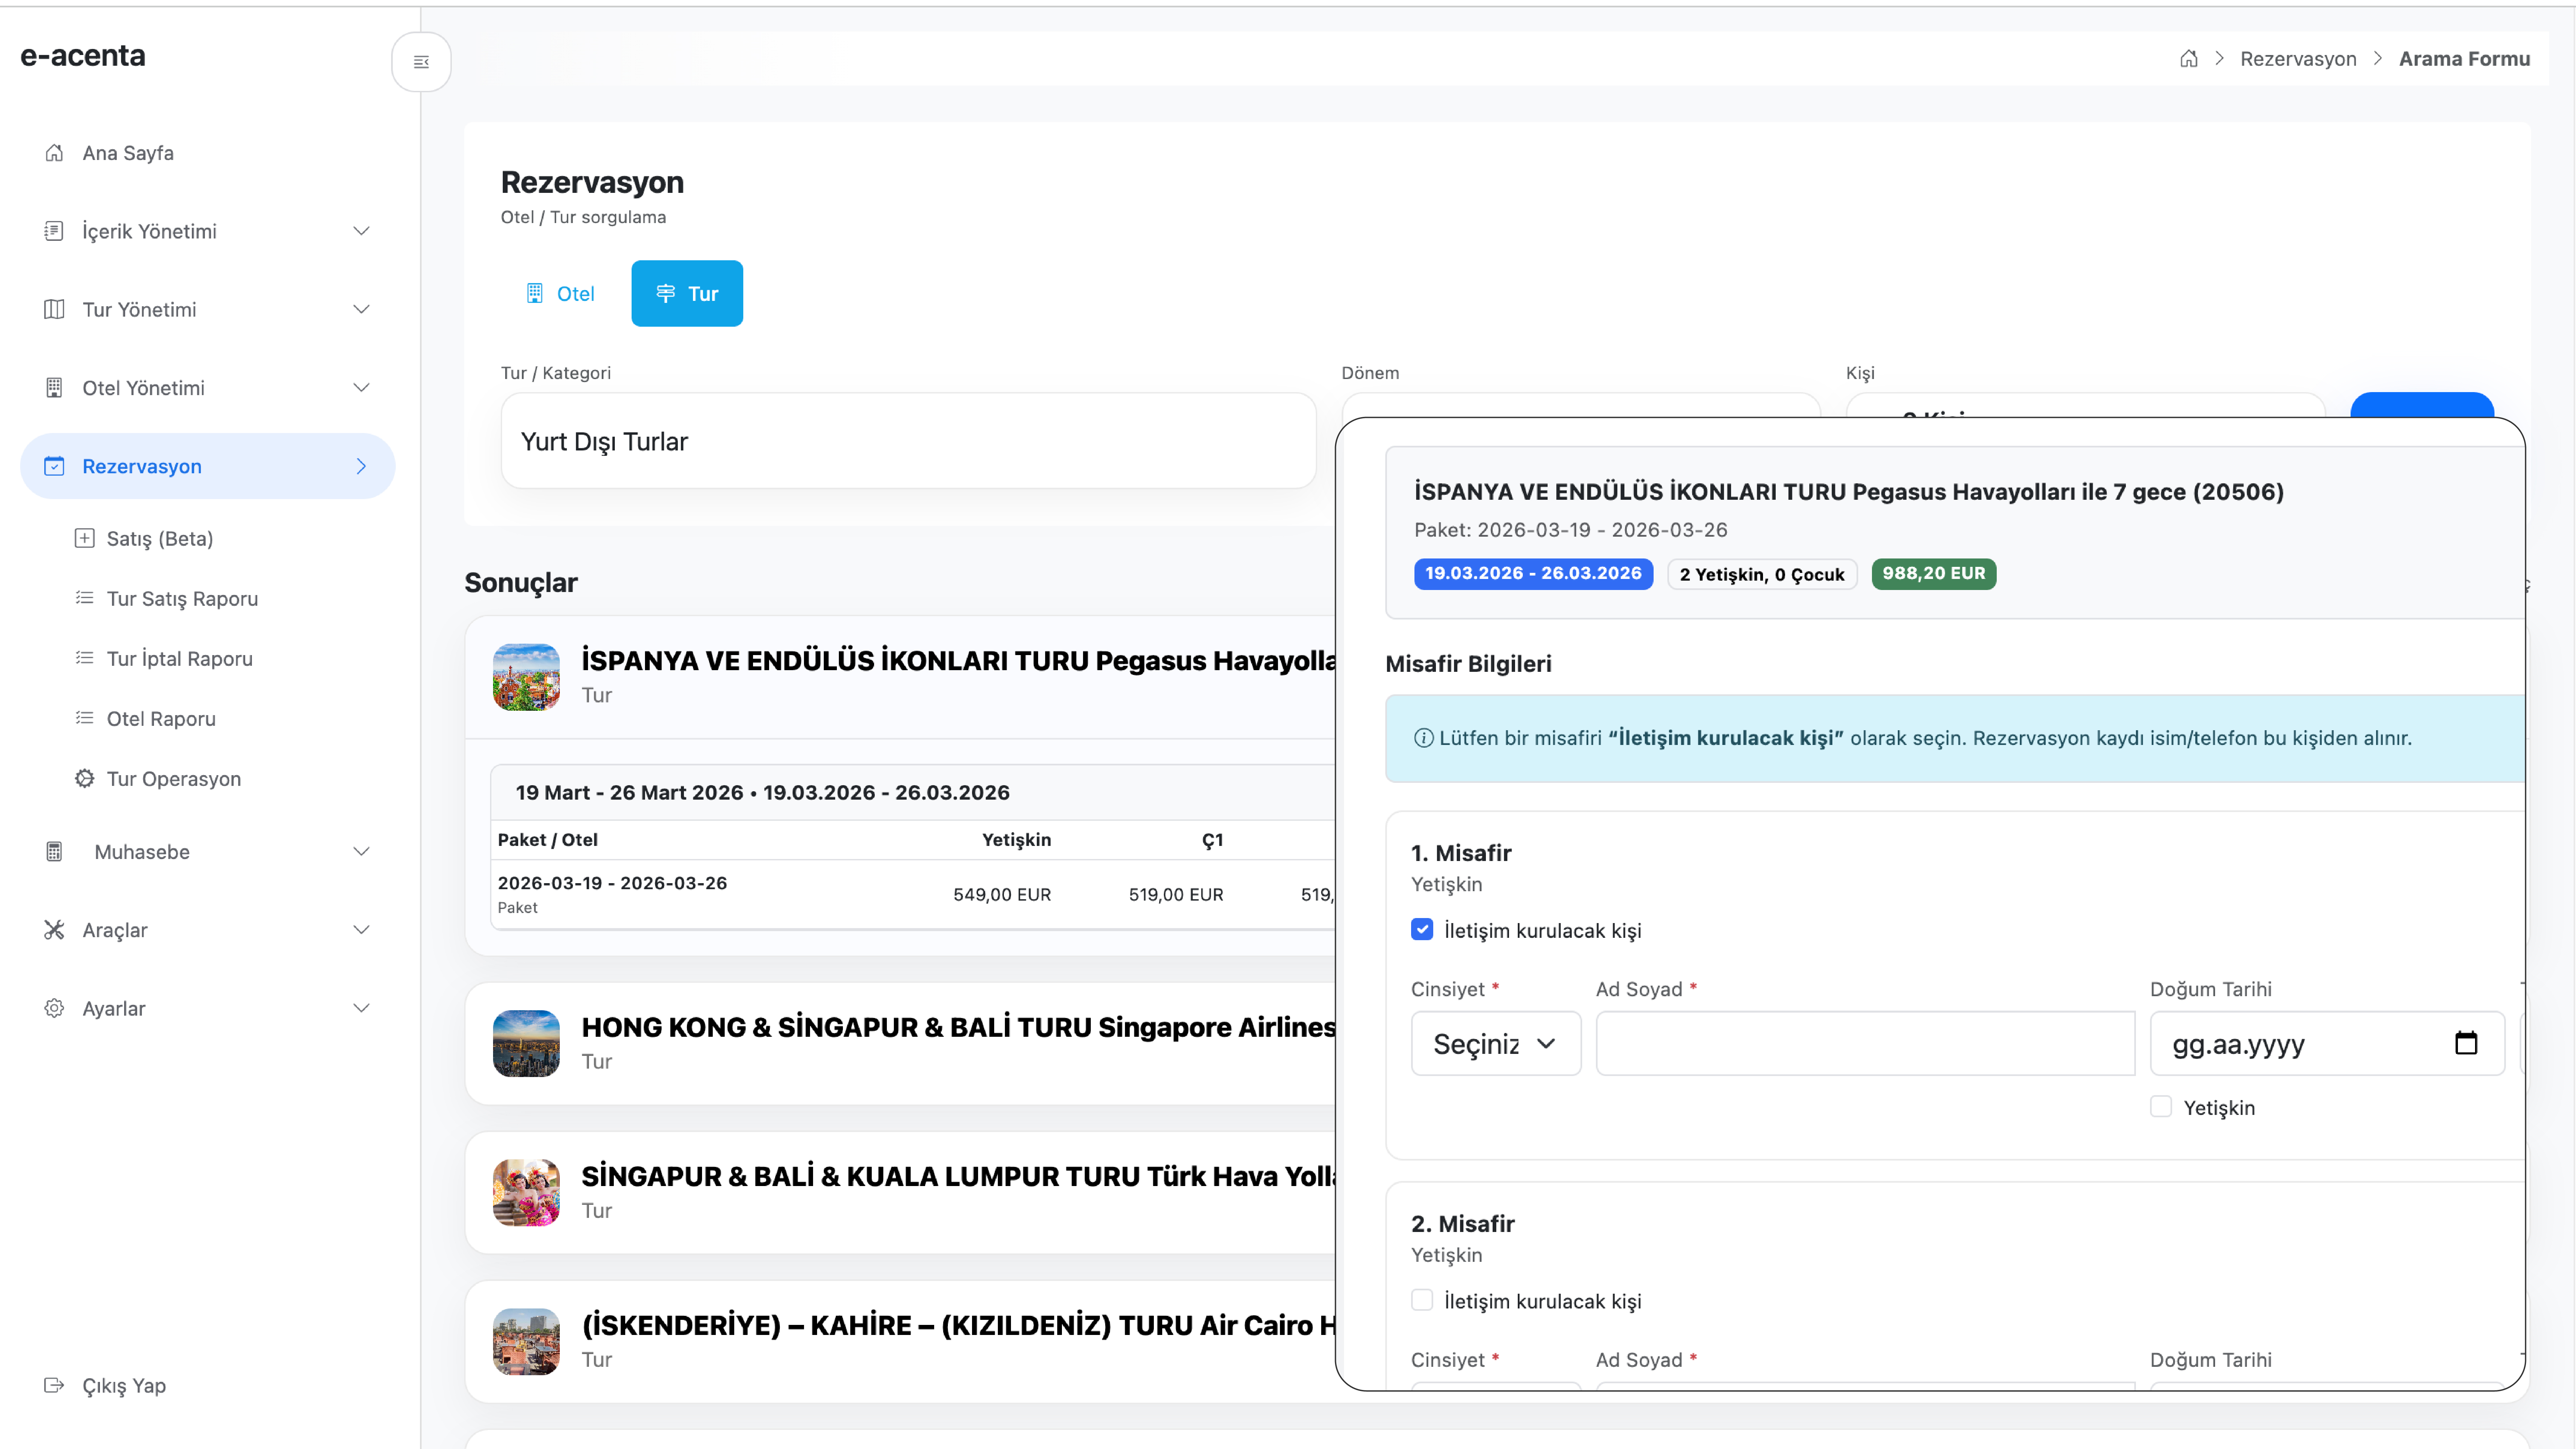Click the sidebar collapse hamburger icon

pyautogui.click(x=421, y=62)
